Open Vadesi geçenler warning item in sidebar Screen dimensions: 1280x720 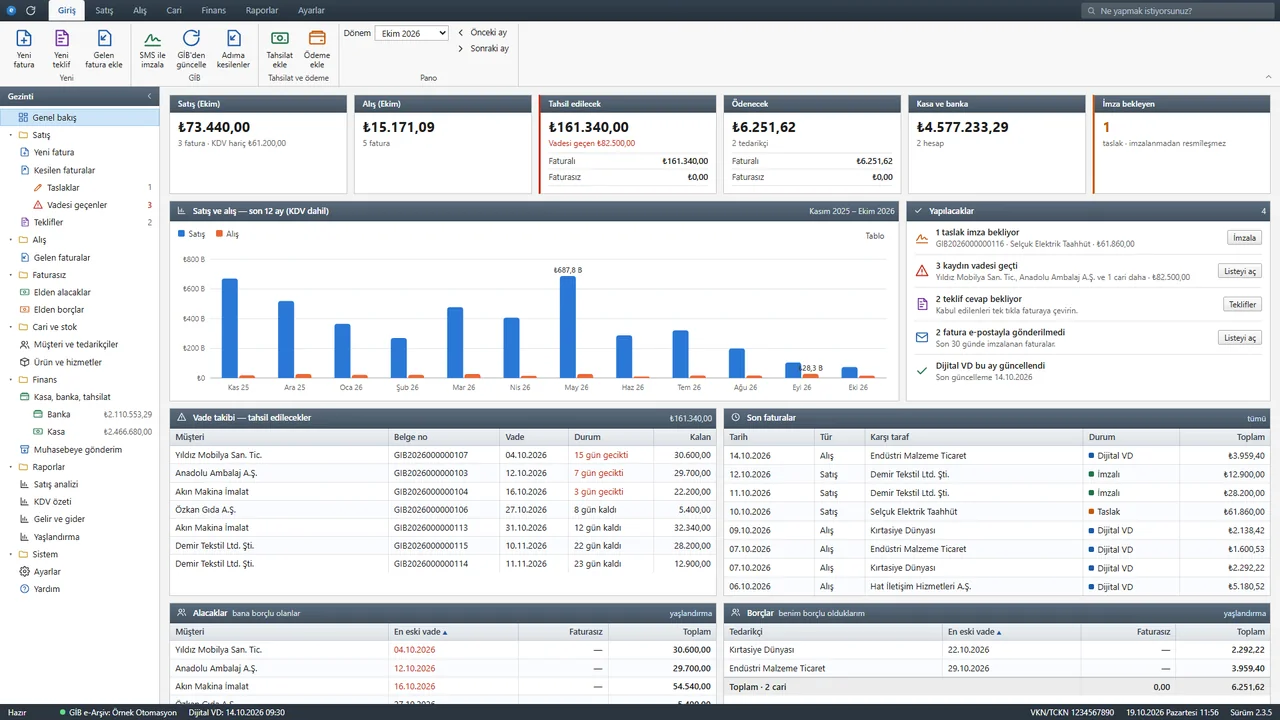click(80, 205)
